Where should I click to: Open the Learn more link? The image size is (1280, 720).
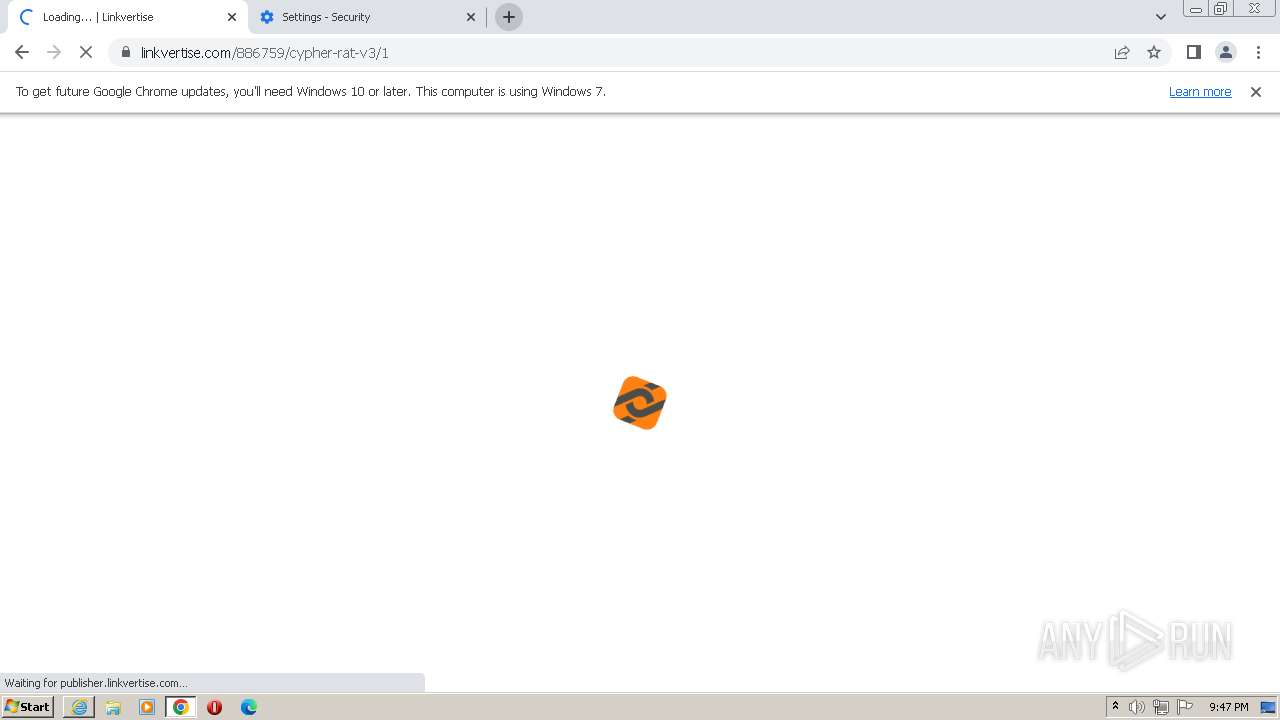[x=1200, y=91]
